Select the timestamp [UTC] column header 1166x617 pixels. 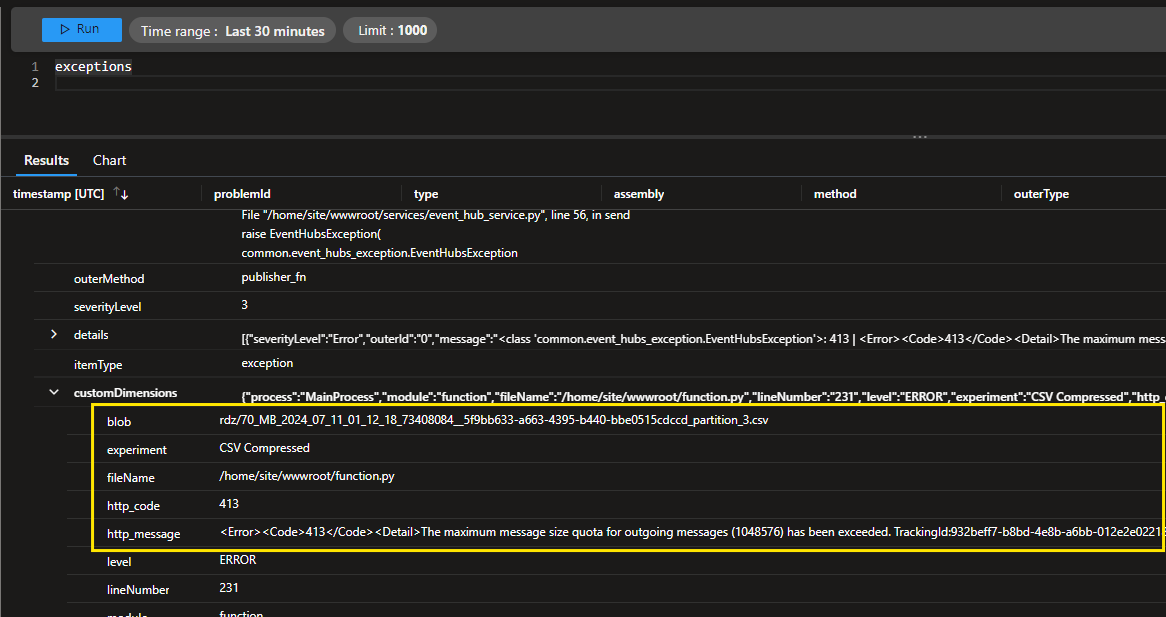[59, 193]
